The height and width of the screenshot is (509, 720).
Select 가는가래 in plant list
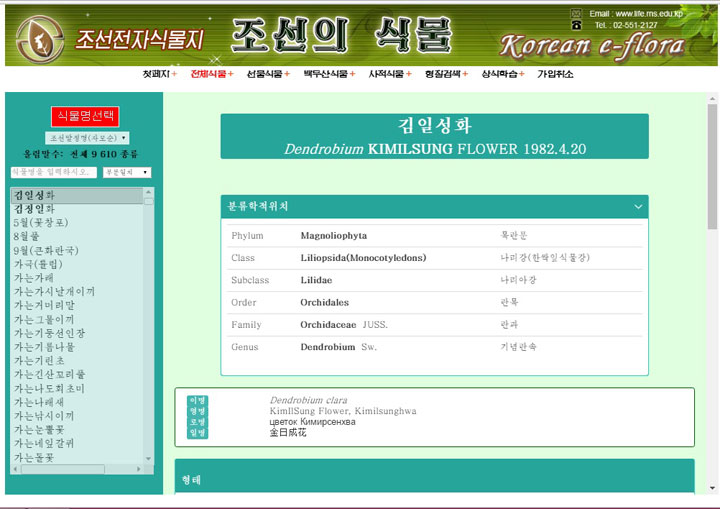coord(34,278)
